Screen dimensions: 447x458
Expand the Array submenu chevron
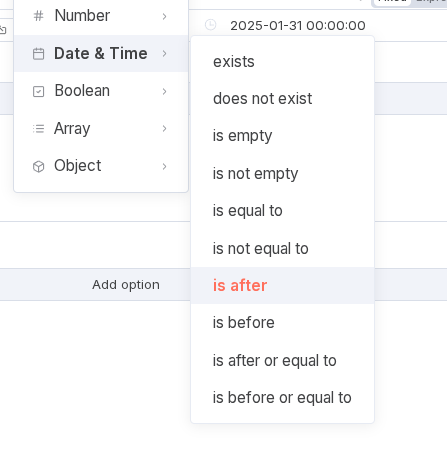[164, 129]
